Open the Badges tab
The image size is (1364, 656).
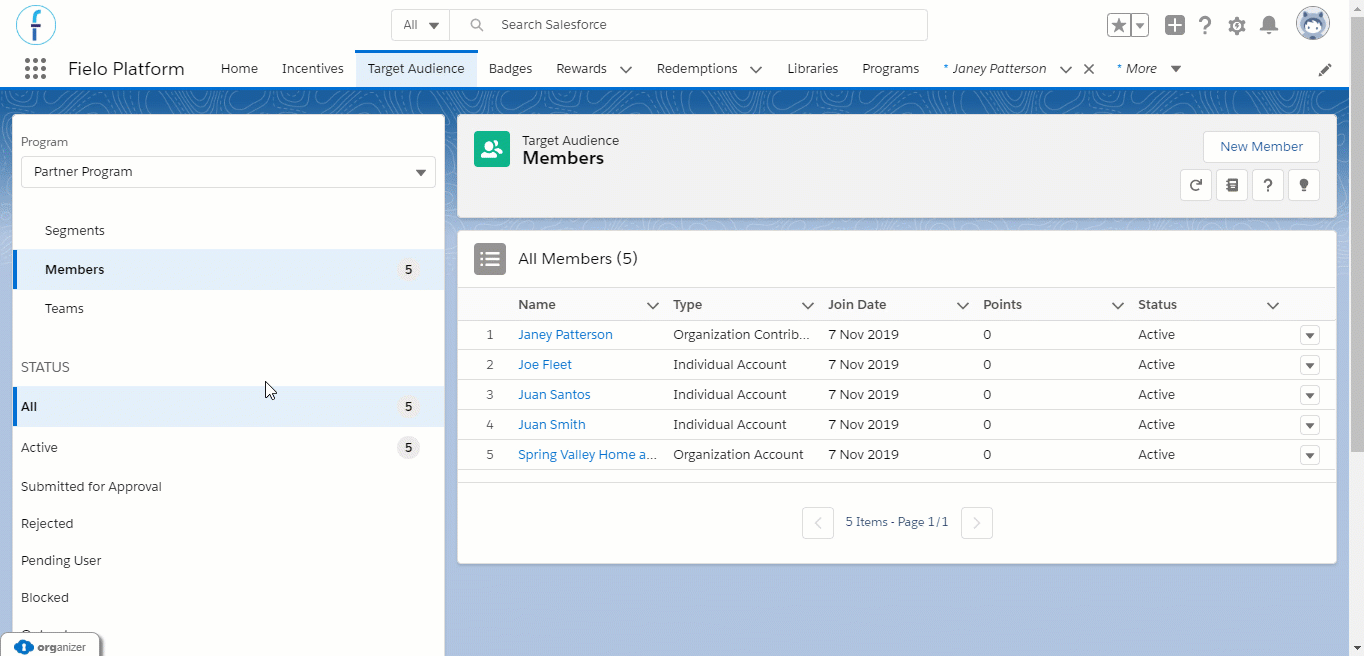pyautogui.click(x=510, y=69)
